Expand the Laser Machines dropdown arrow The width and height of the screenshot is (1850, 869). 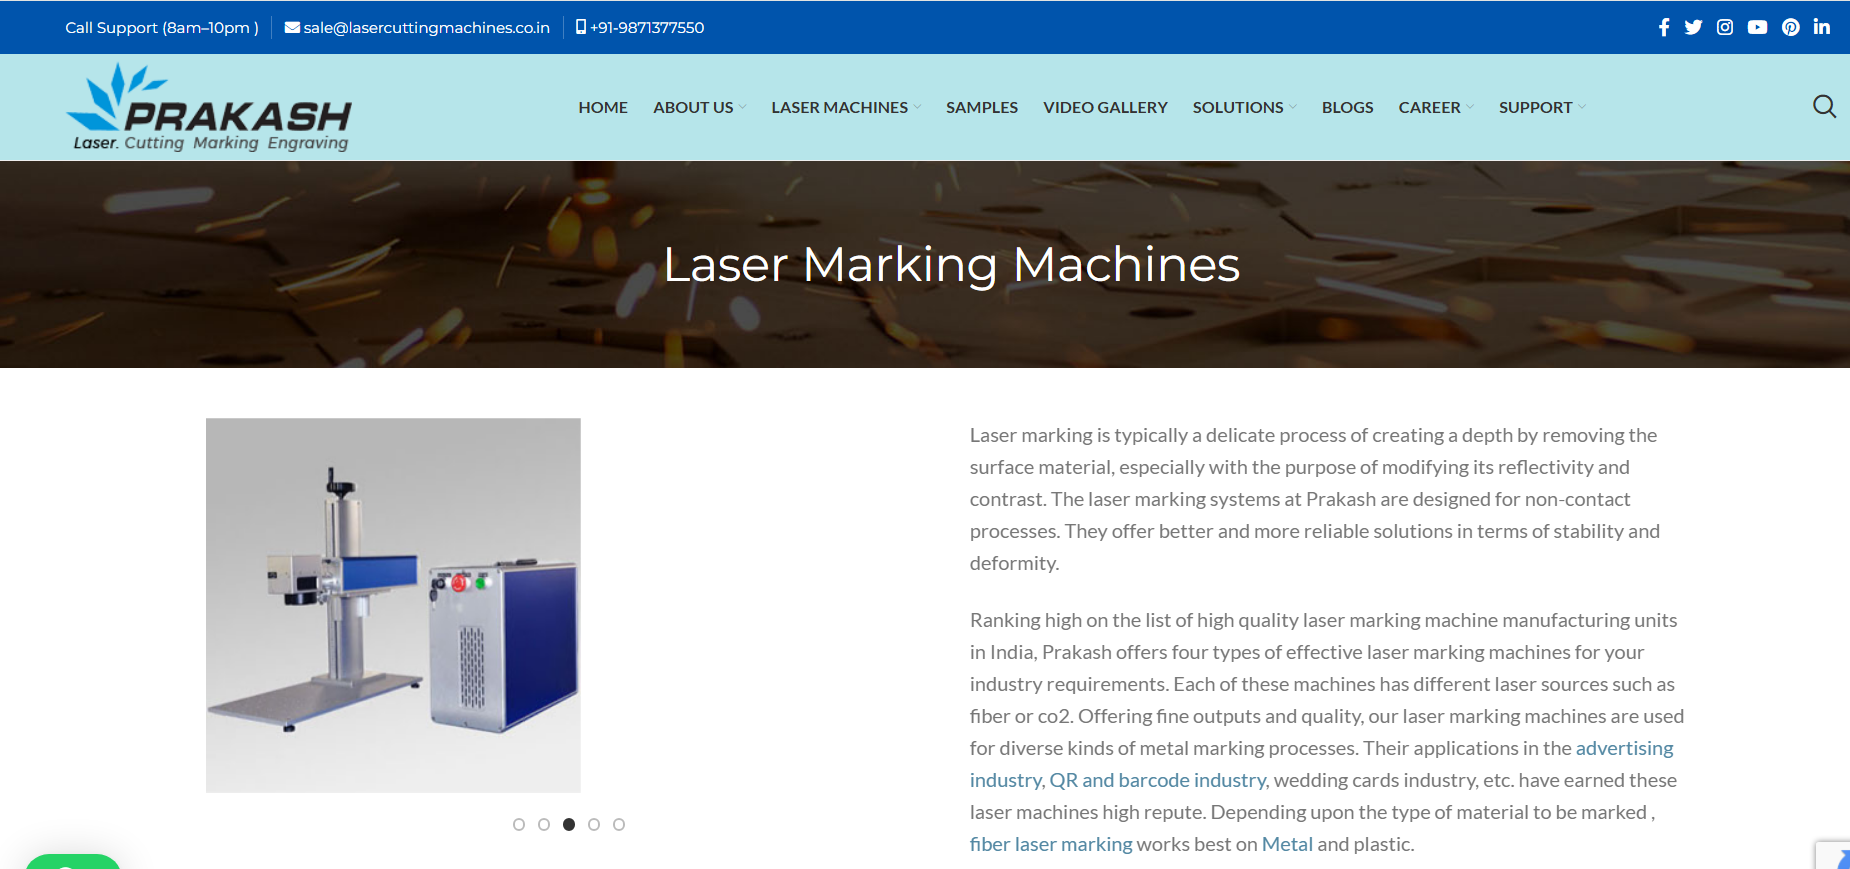(917, 107)
